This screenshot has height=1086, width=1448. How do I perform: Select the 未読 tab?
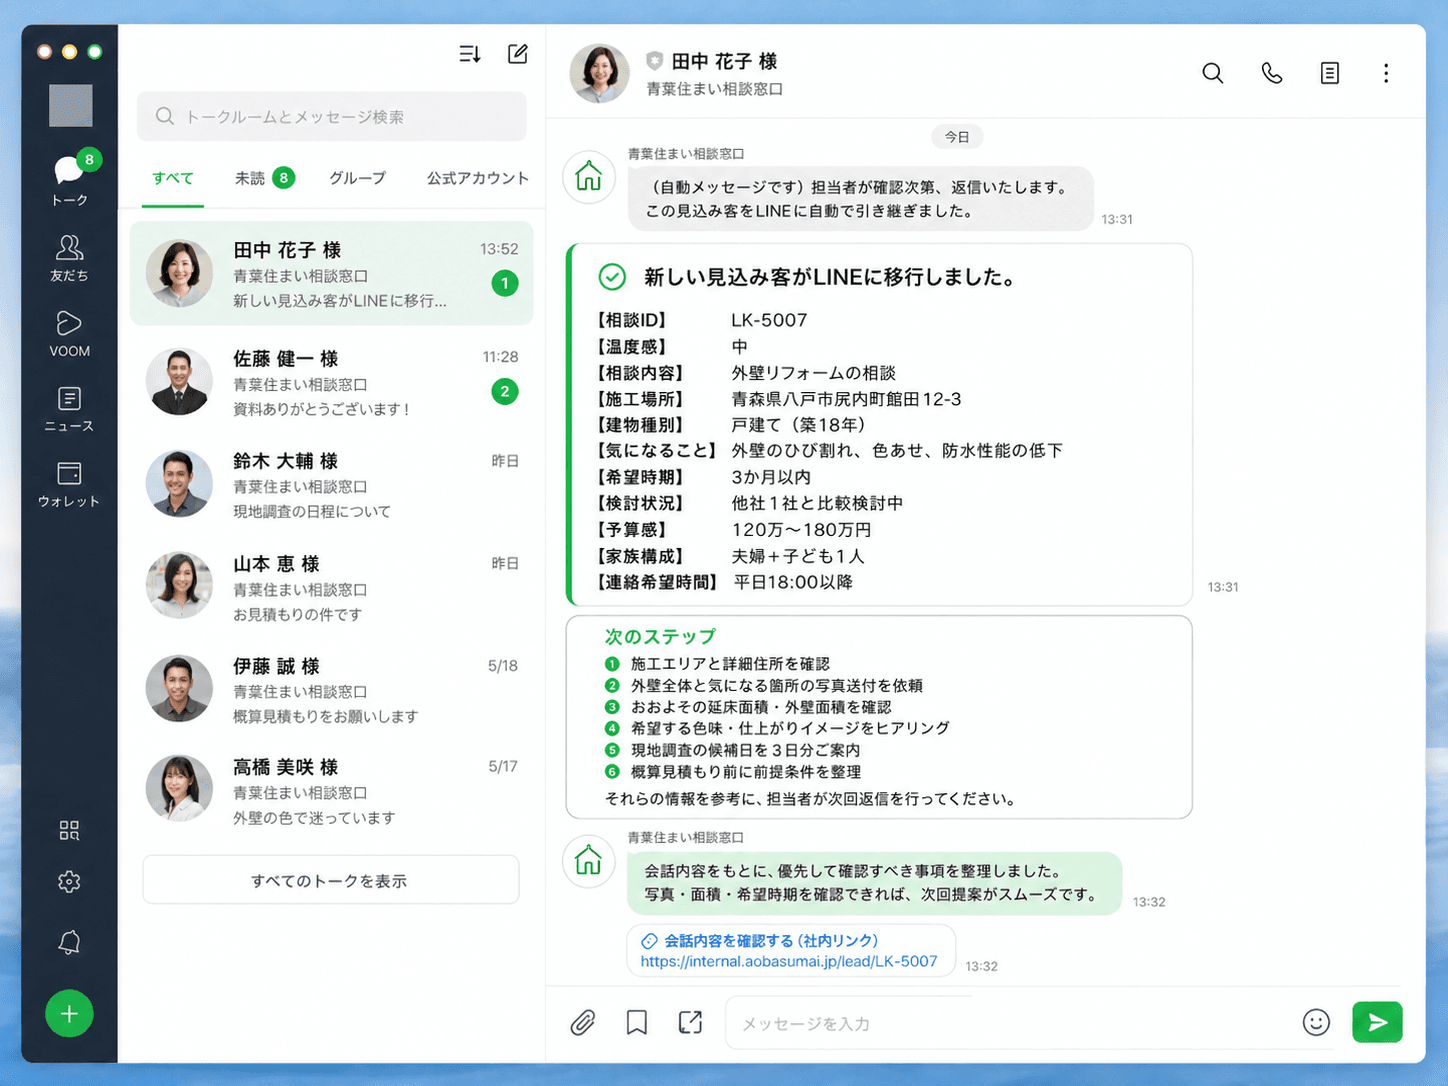coord(264,178)
